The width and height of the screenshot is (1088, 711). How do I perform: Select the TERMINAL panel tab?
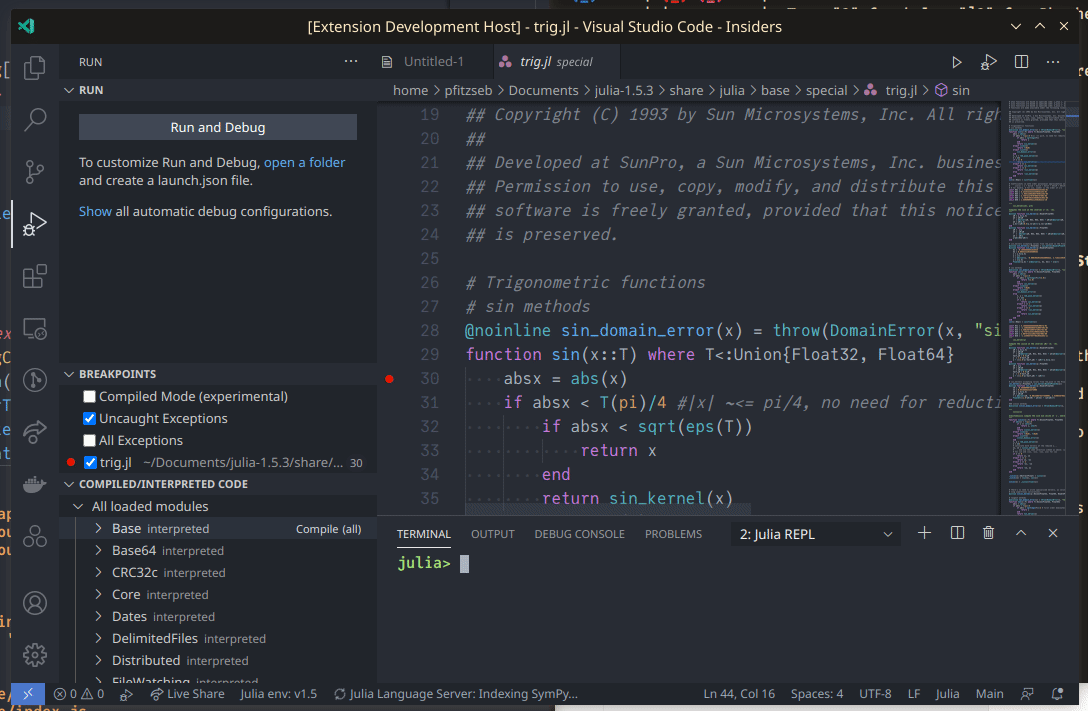[x=423, y=534]
